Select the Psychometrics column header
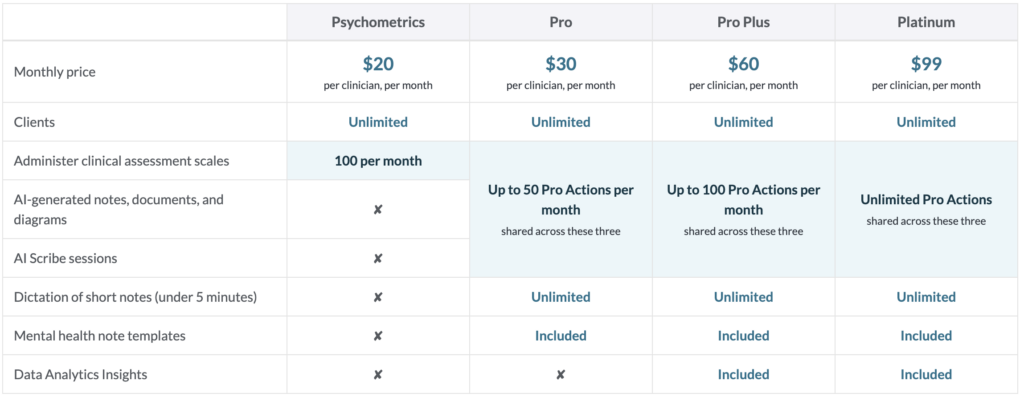Image resolution: width=1024 pixels, height=397 pixels. tap(377, 22)
